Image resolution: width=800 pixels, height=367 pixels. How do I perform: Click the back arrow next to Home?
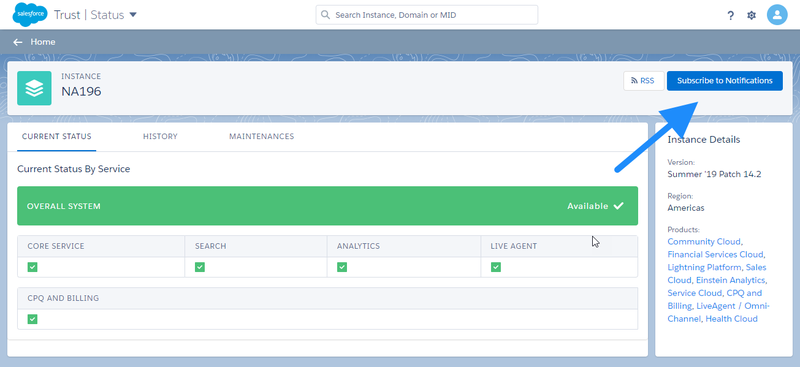click(x=18, y=42)
